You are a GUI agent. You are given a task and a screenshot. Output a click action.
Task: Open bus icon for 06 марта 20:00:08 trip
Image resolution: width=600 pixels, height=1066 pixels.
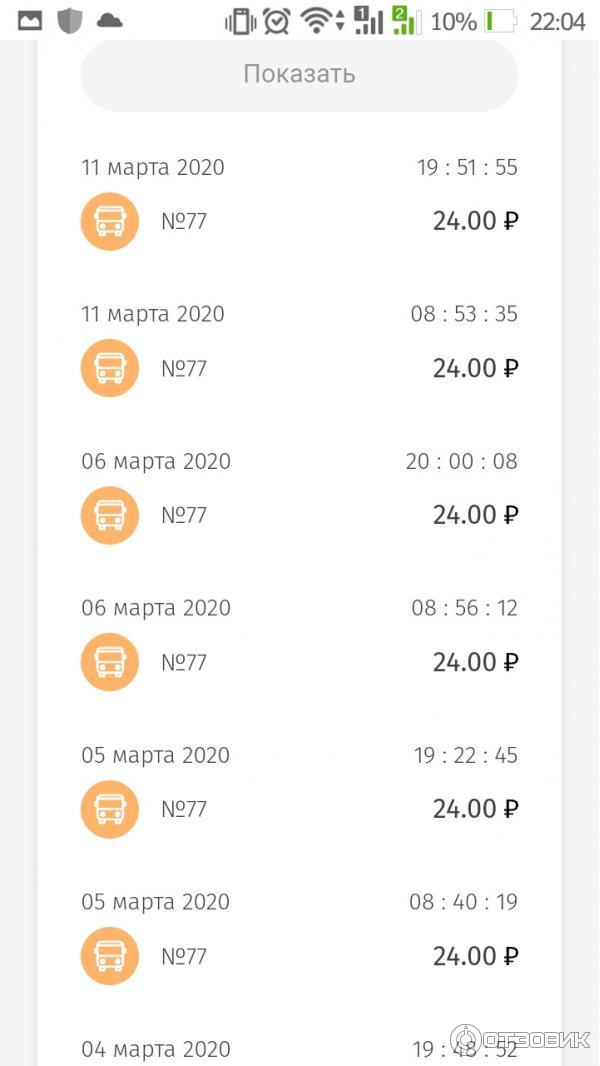click(x=110, y=515)
